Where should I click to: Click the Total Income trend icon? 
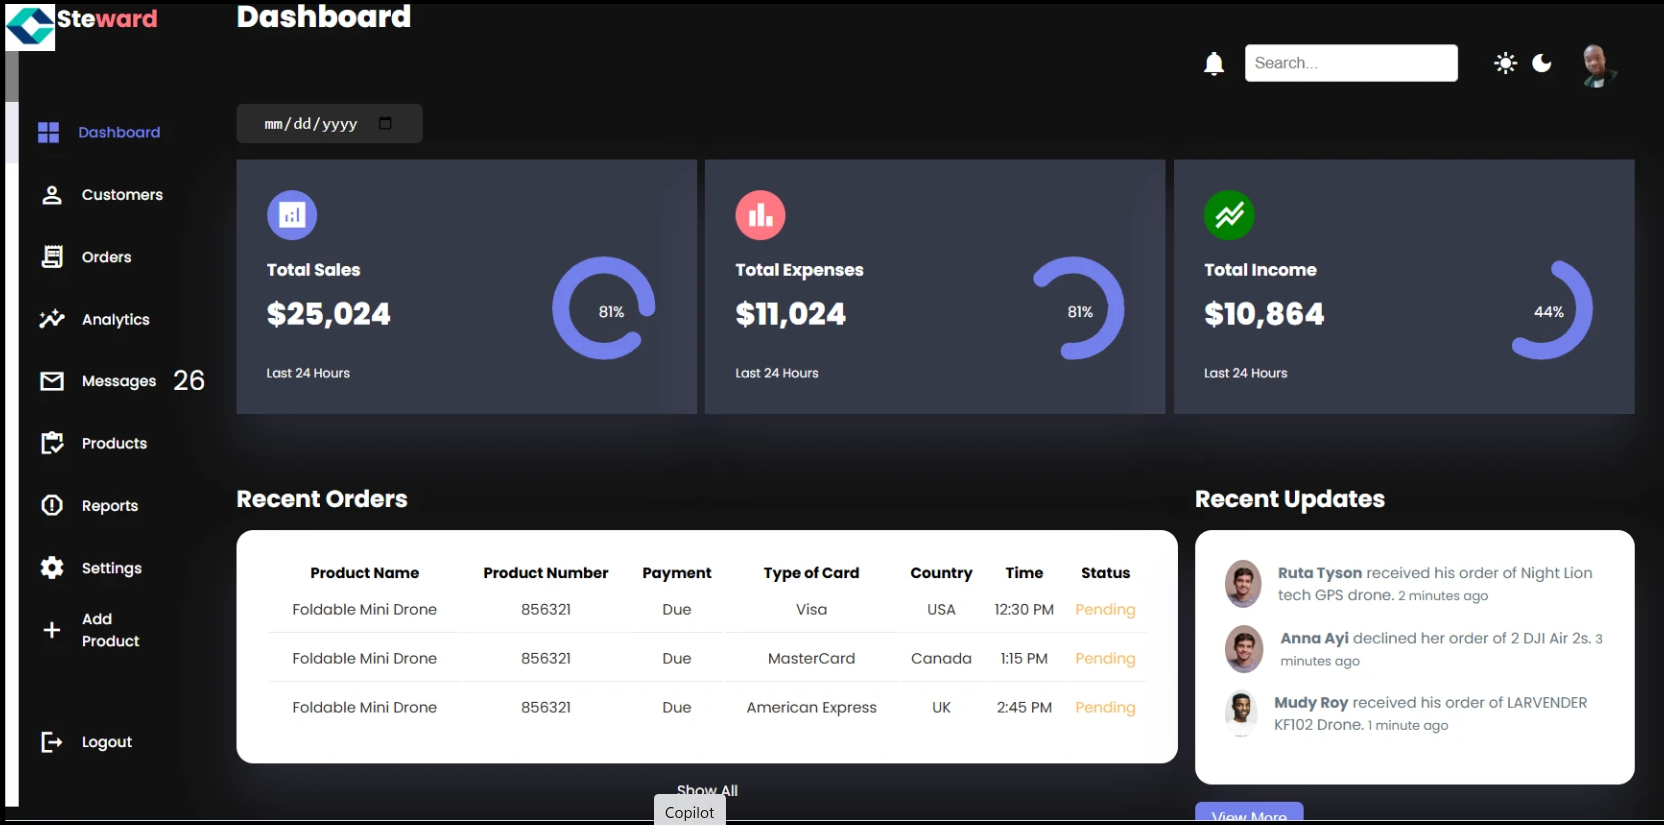coord(1229,215)
